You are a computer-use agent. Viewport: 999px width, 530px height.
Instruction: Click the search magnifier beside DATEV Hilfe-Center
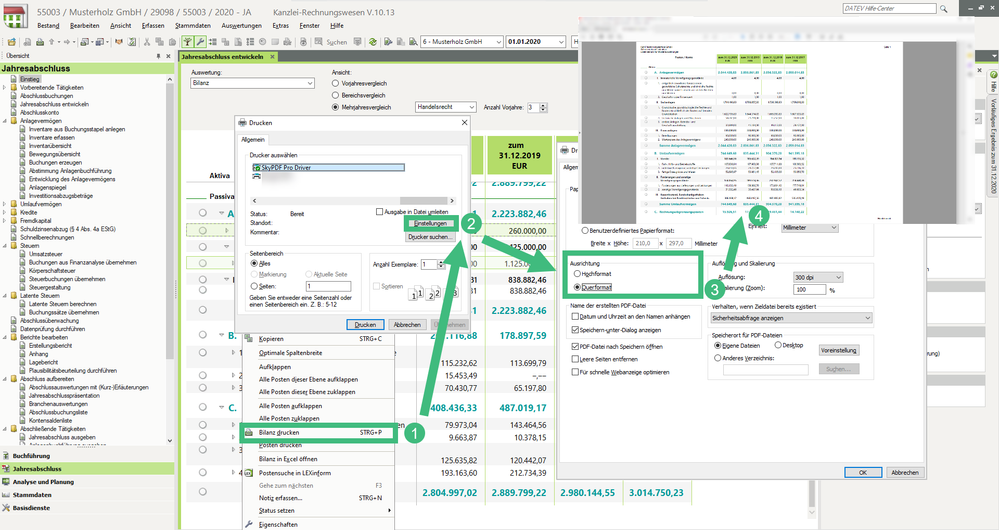(944, 8)
